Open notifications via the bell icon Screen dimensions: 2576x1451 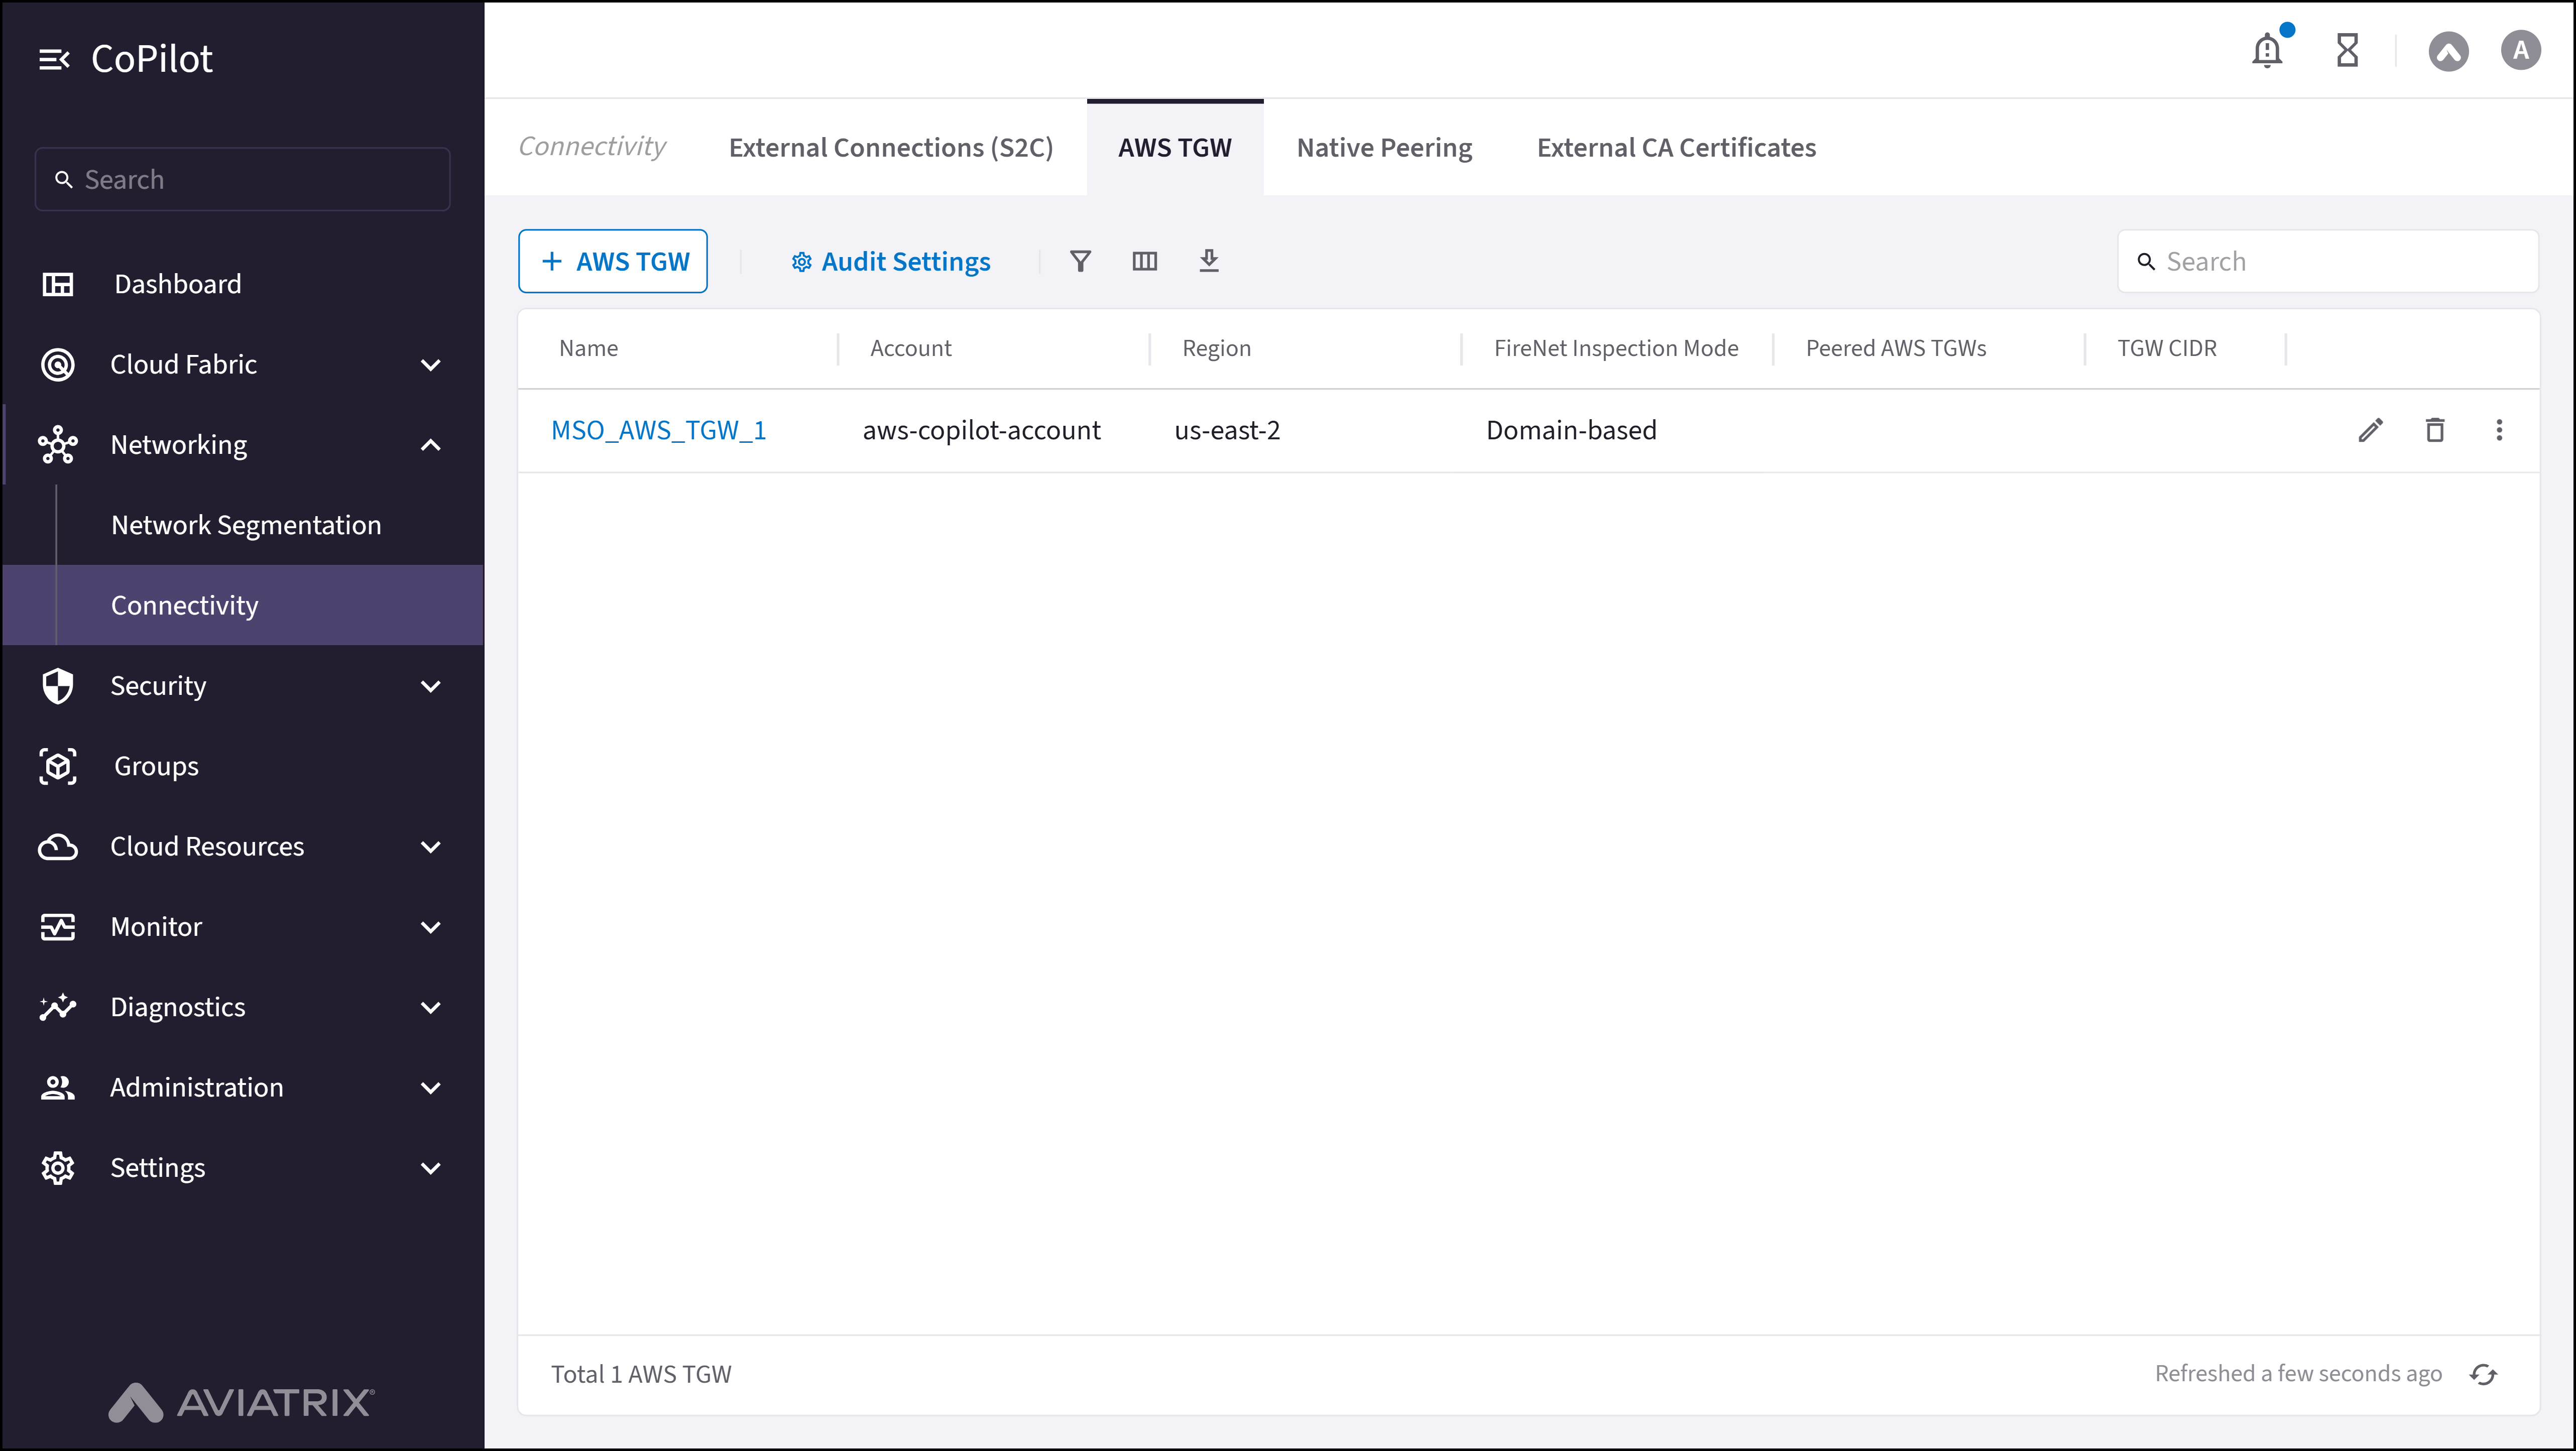(x=2266, y=50)
